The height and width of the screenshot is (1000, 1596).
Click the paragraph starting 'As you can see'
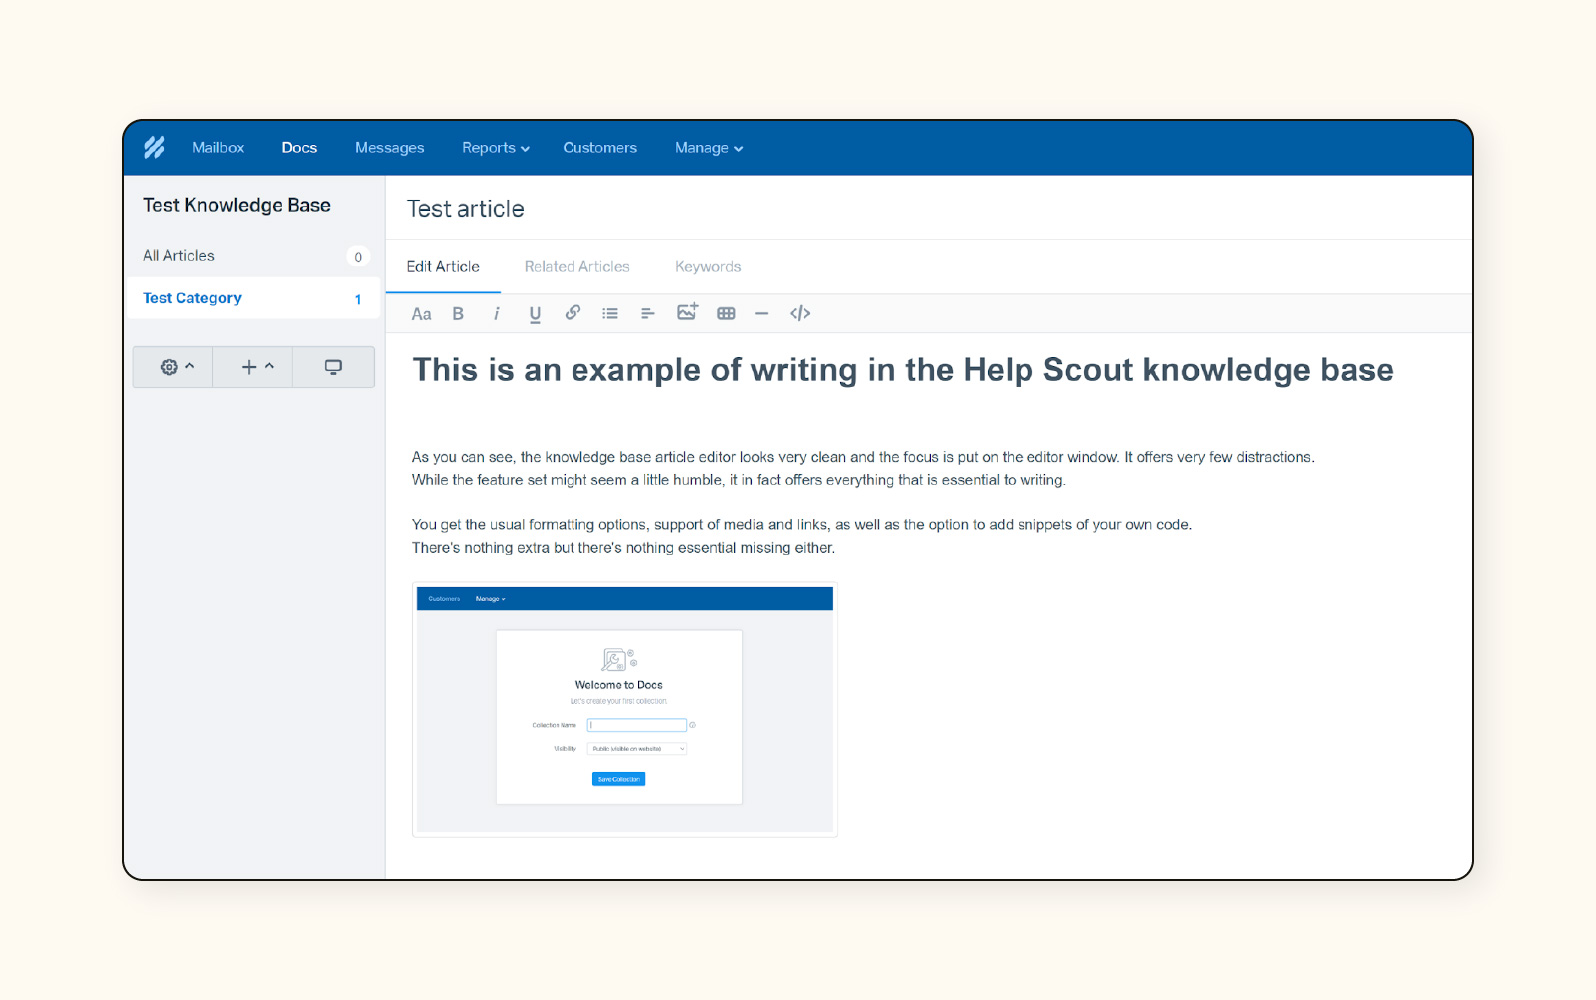coord(863,457)
